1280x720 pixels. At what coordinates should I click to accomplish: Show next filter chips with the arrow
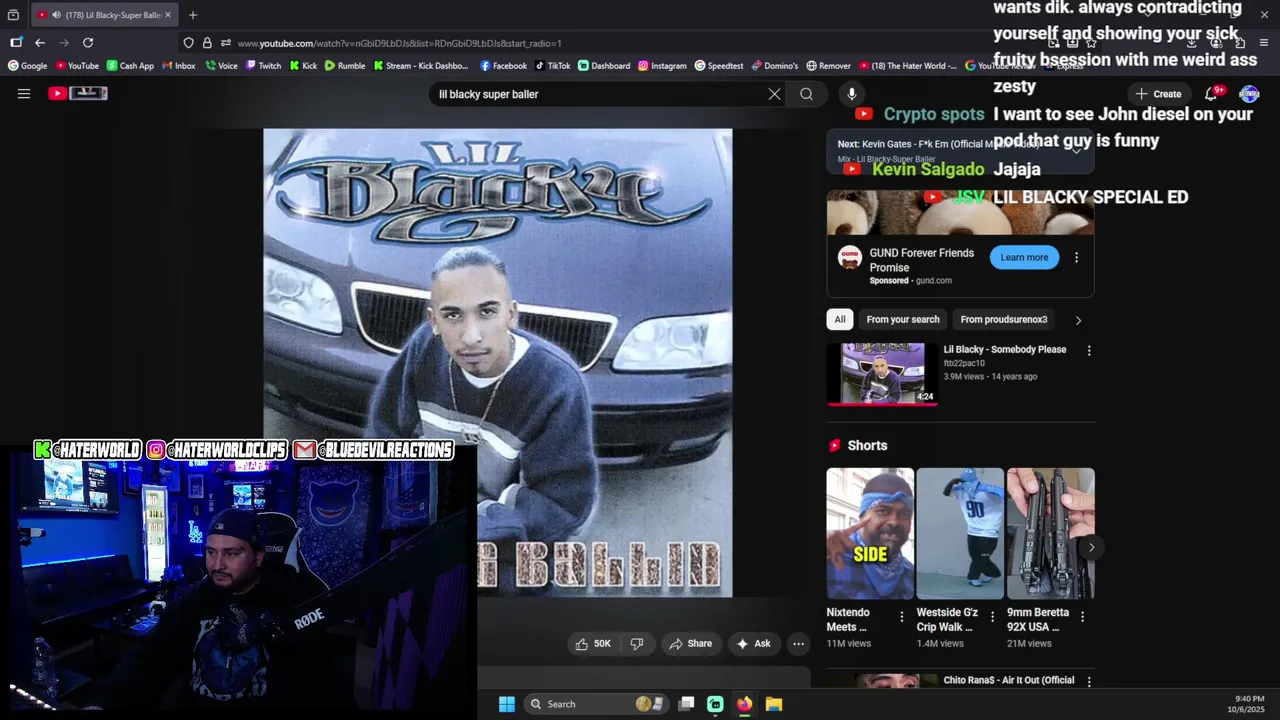click(x=1077, y=320)
